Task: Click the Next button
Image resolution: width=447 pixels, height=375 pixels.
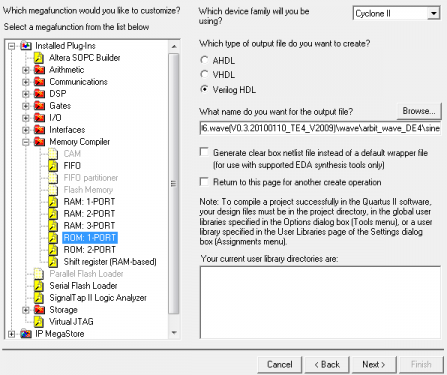Action: [374, 364]
